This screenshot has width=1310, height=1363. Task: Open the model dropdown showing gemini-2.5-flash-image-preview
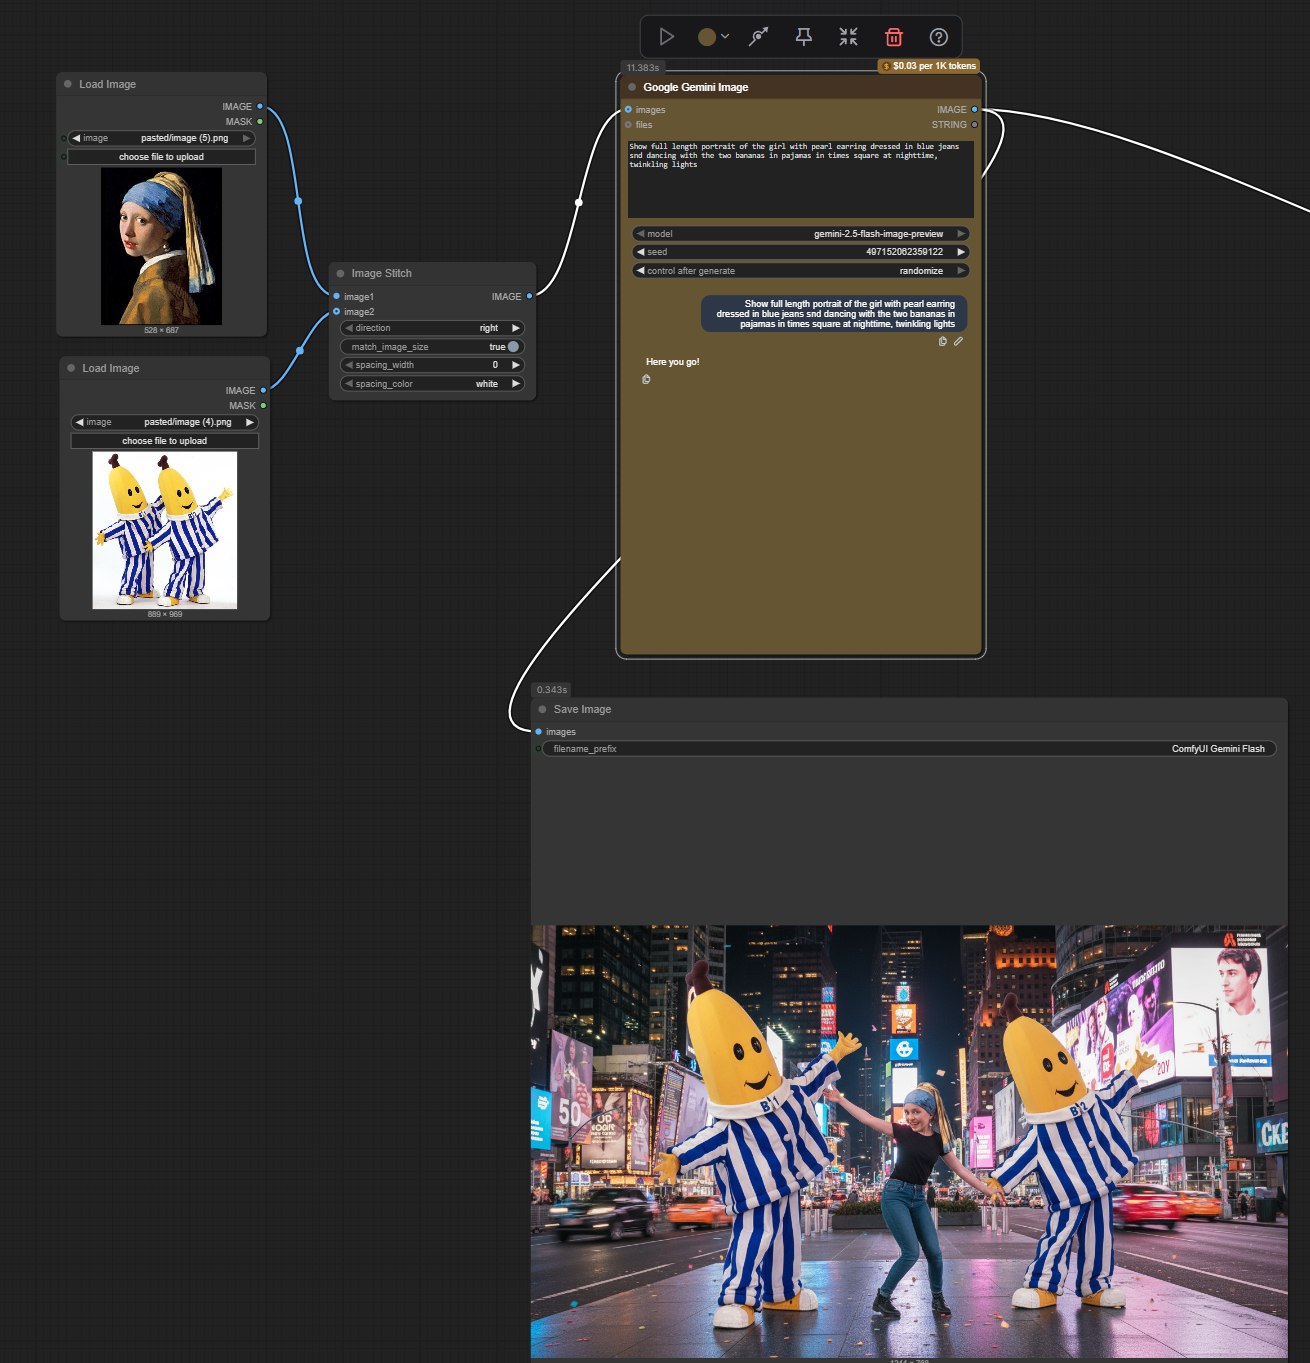click(800, 233)
